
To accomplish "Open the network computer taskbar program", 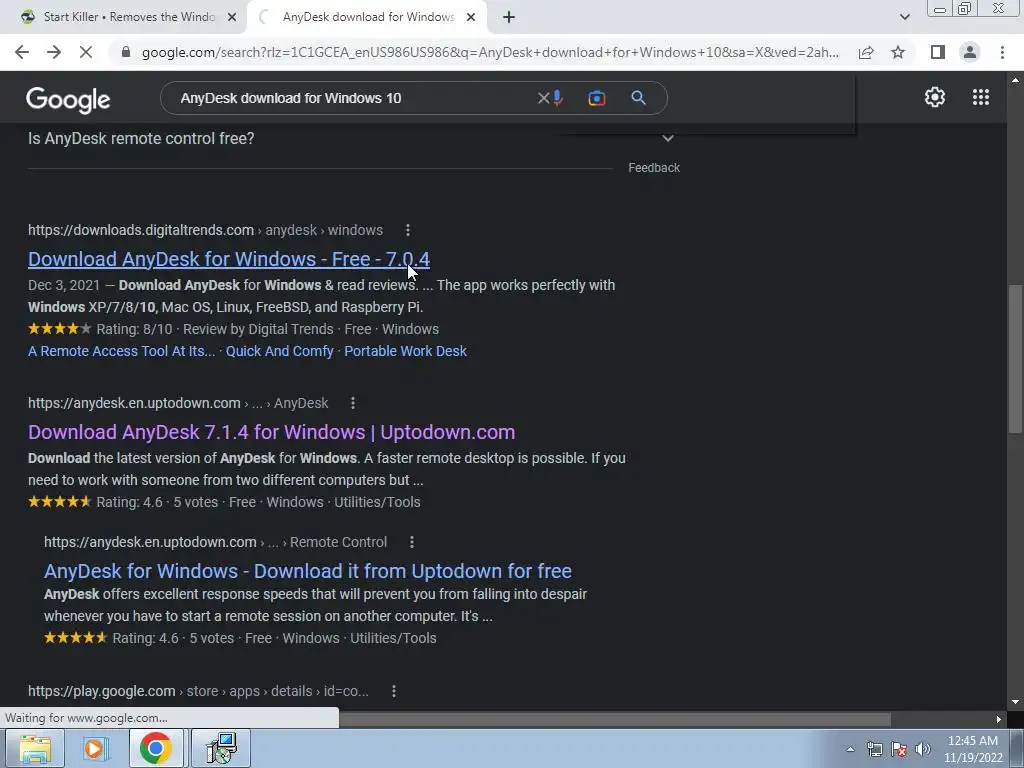I will (x=221, y=748).
